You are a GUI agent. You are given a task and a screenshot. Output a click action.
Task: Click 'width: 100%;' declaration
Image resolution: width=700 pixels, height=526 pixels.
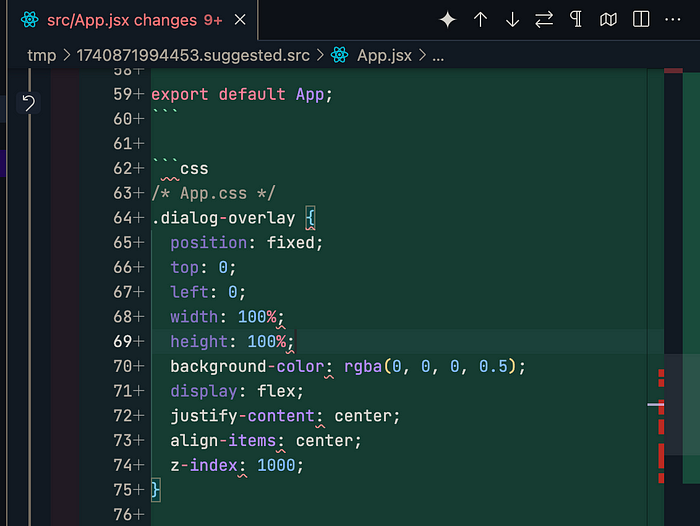click(227, 317)
